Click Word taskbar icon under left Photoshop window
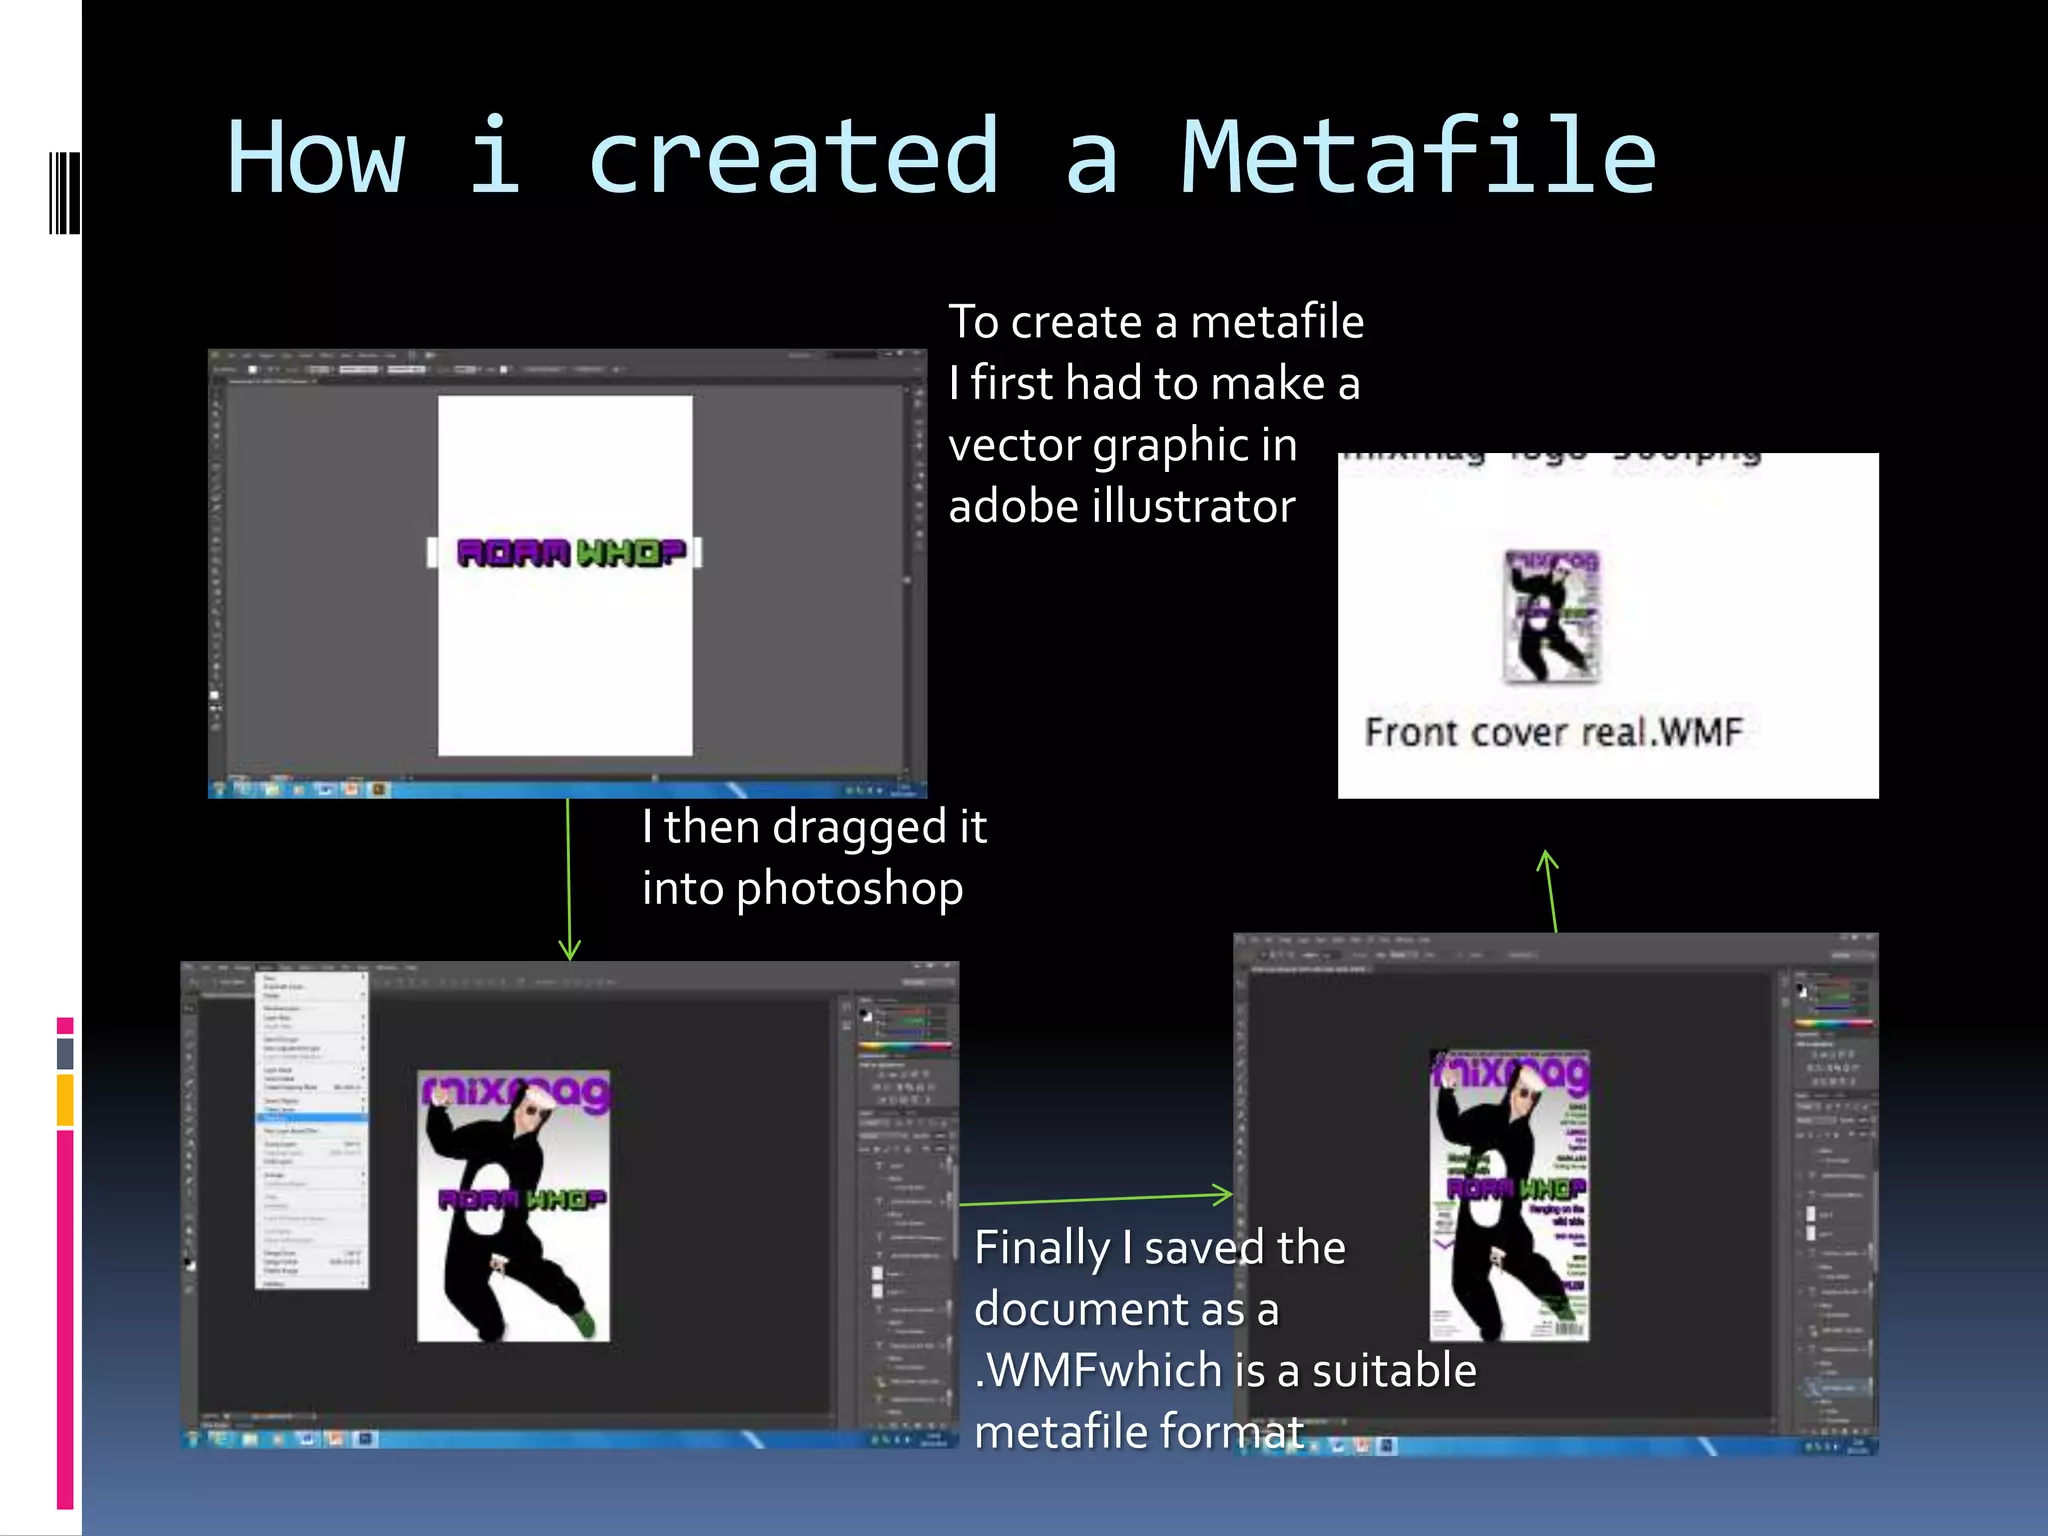 tap(307, 1439)
